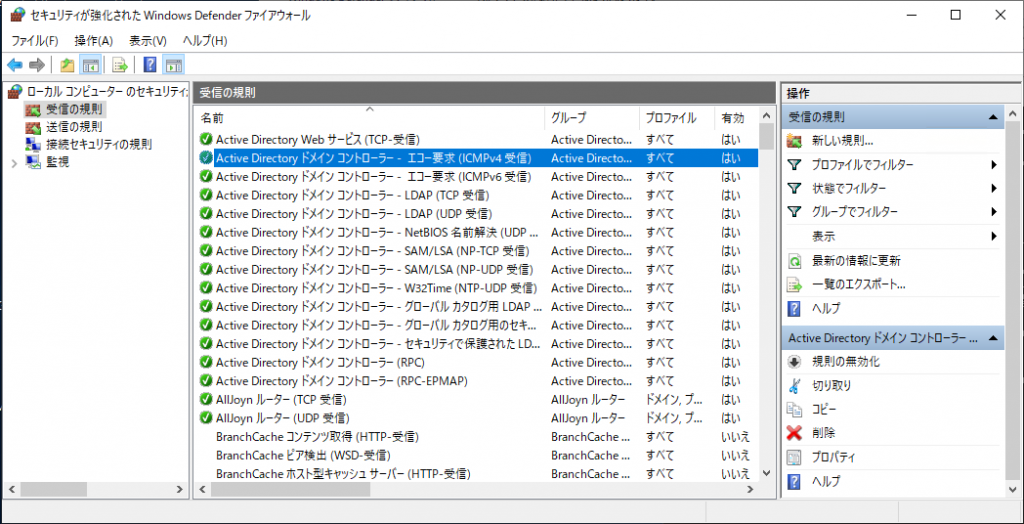Image resolution: width=1024 pixels, height=524 pixels.
Task: Click プロパティ action link
Action: (833, 457)
